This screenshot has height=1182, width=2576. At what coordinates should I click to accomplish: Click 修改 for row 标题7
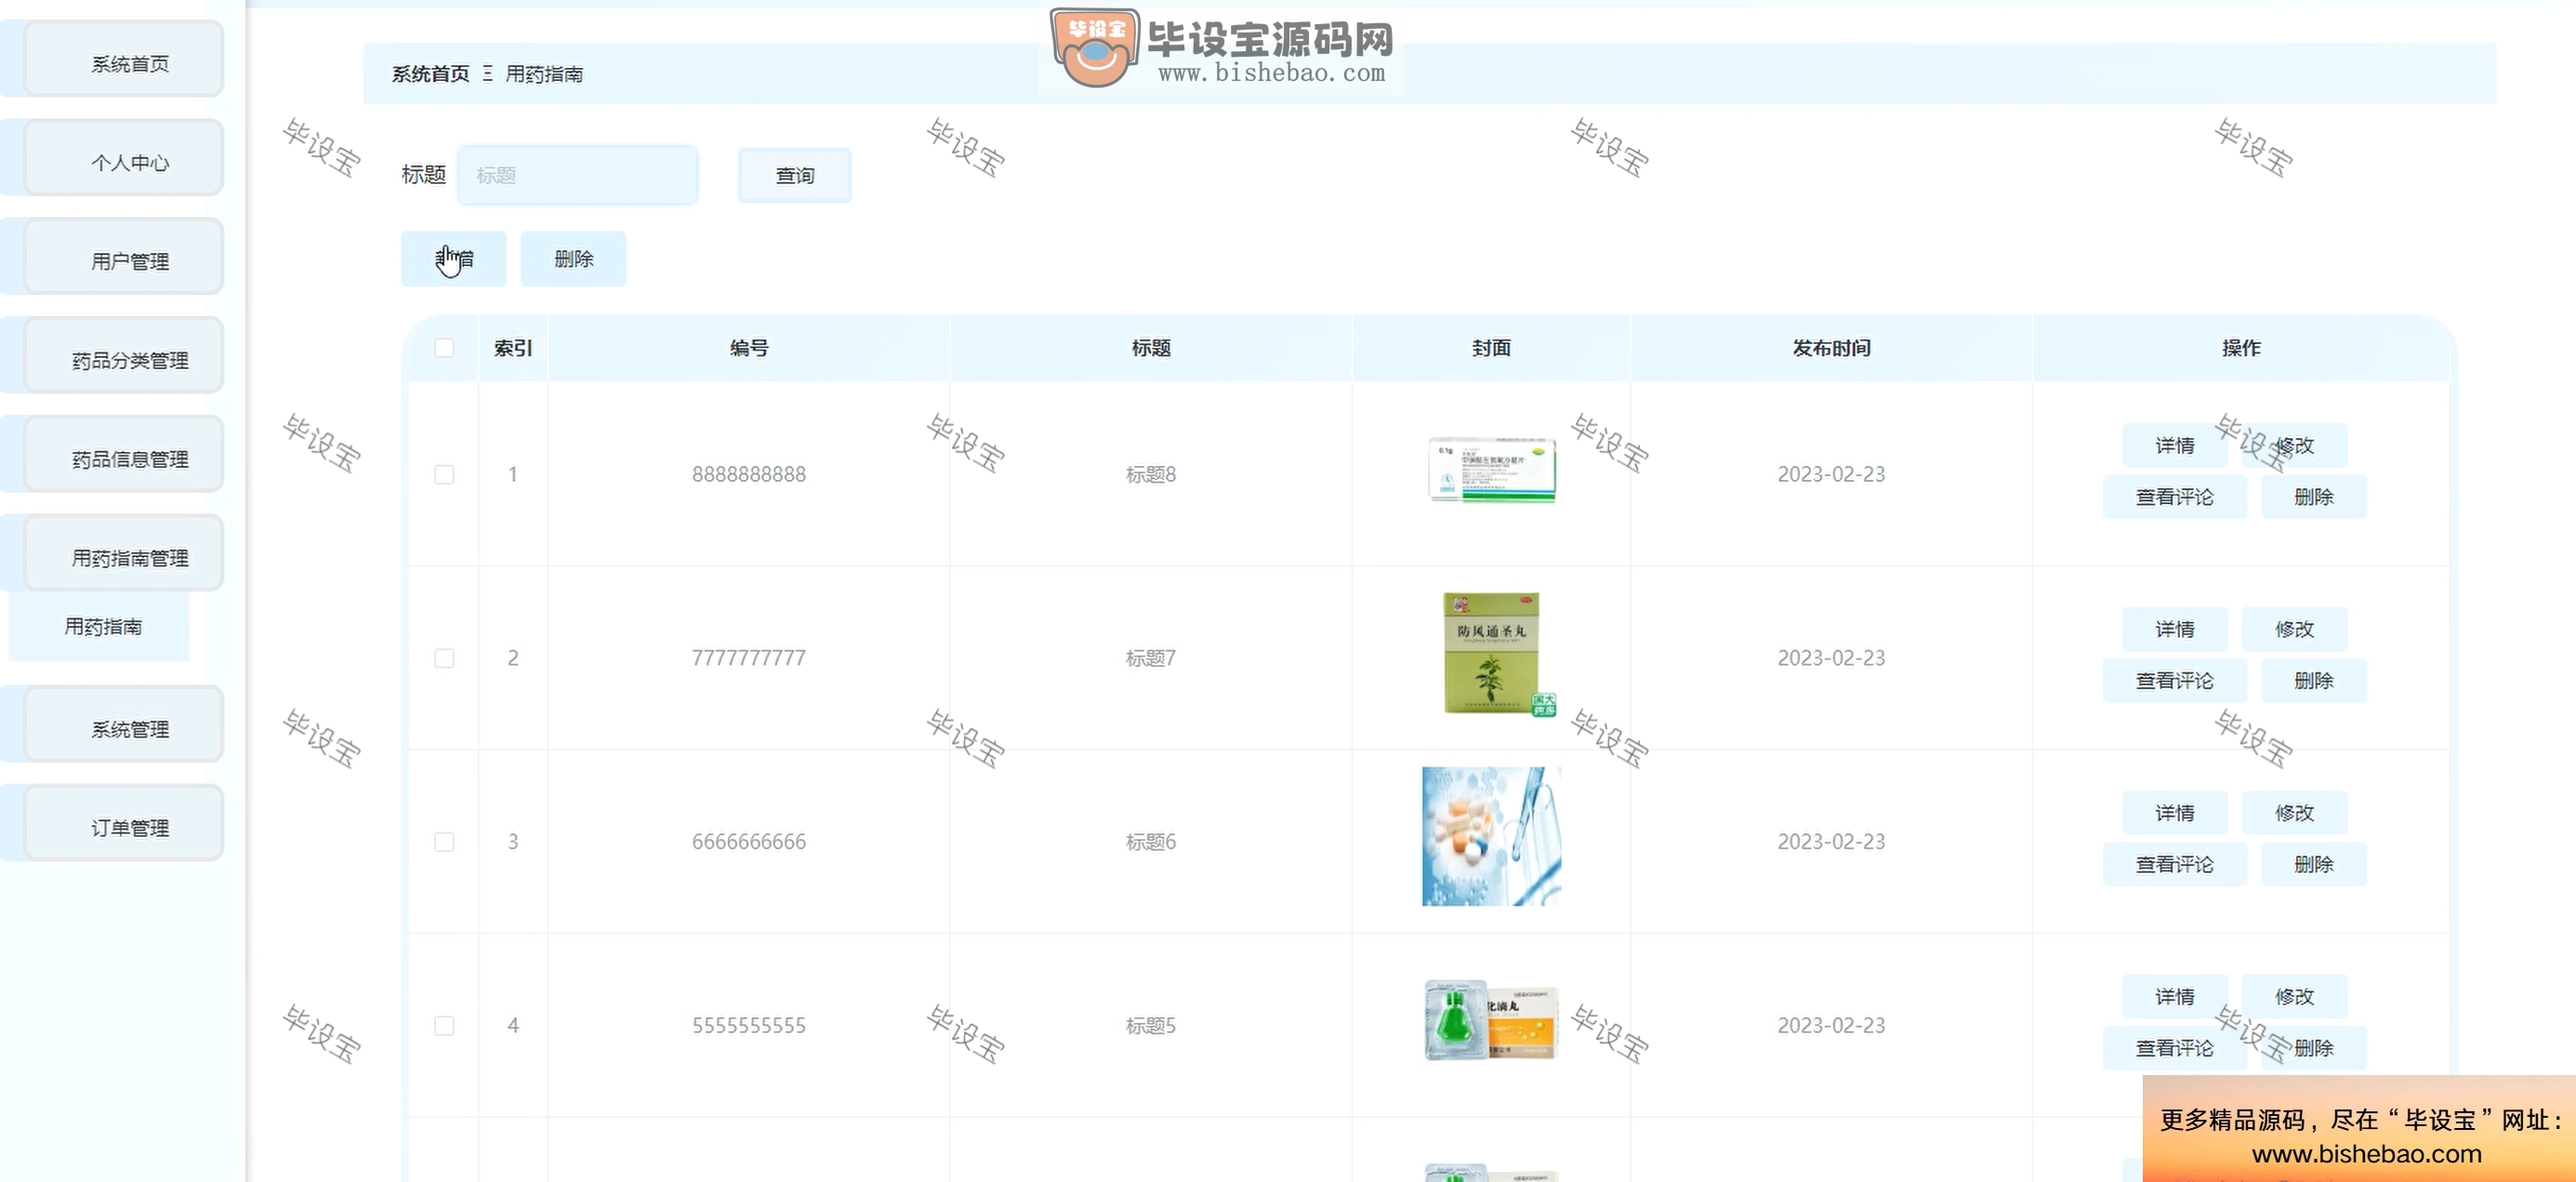coord(2294,629)
